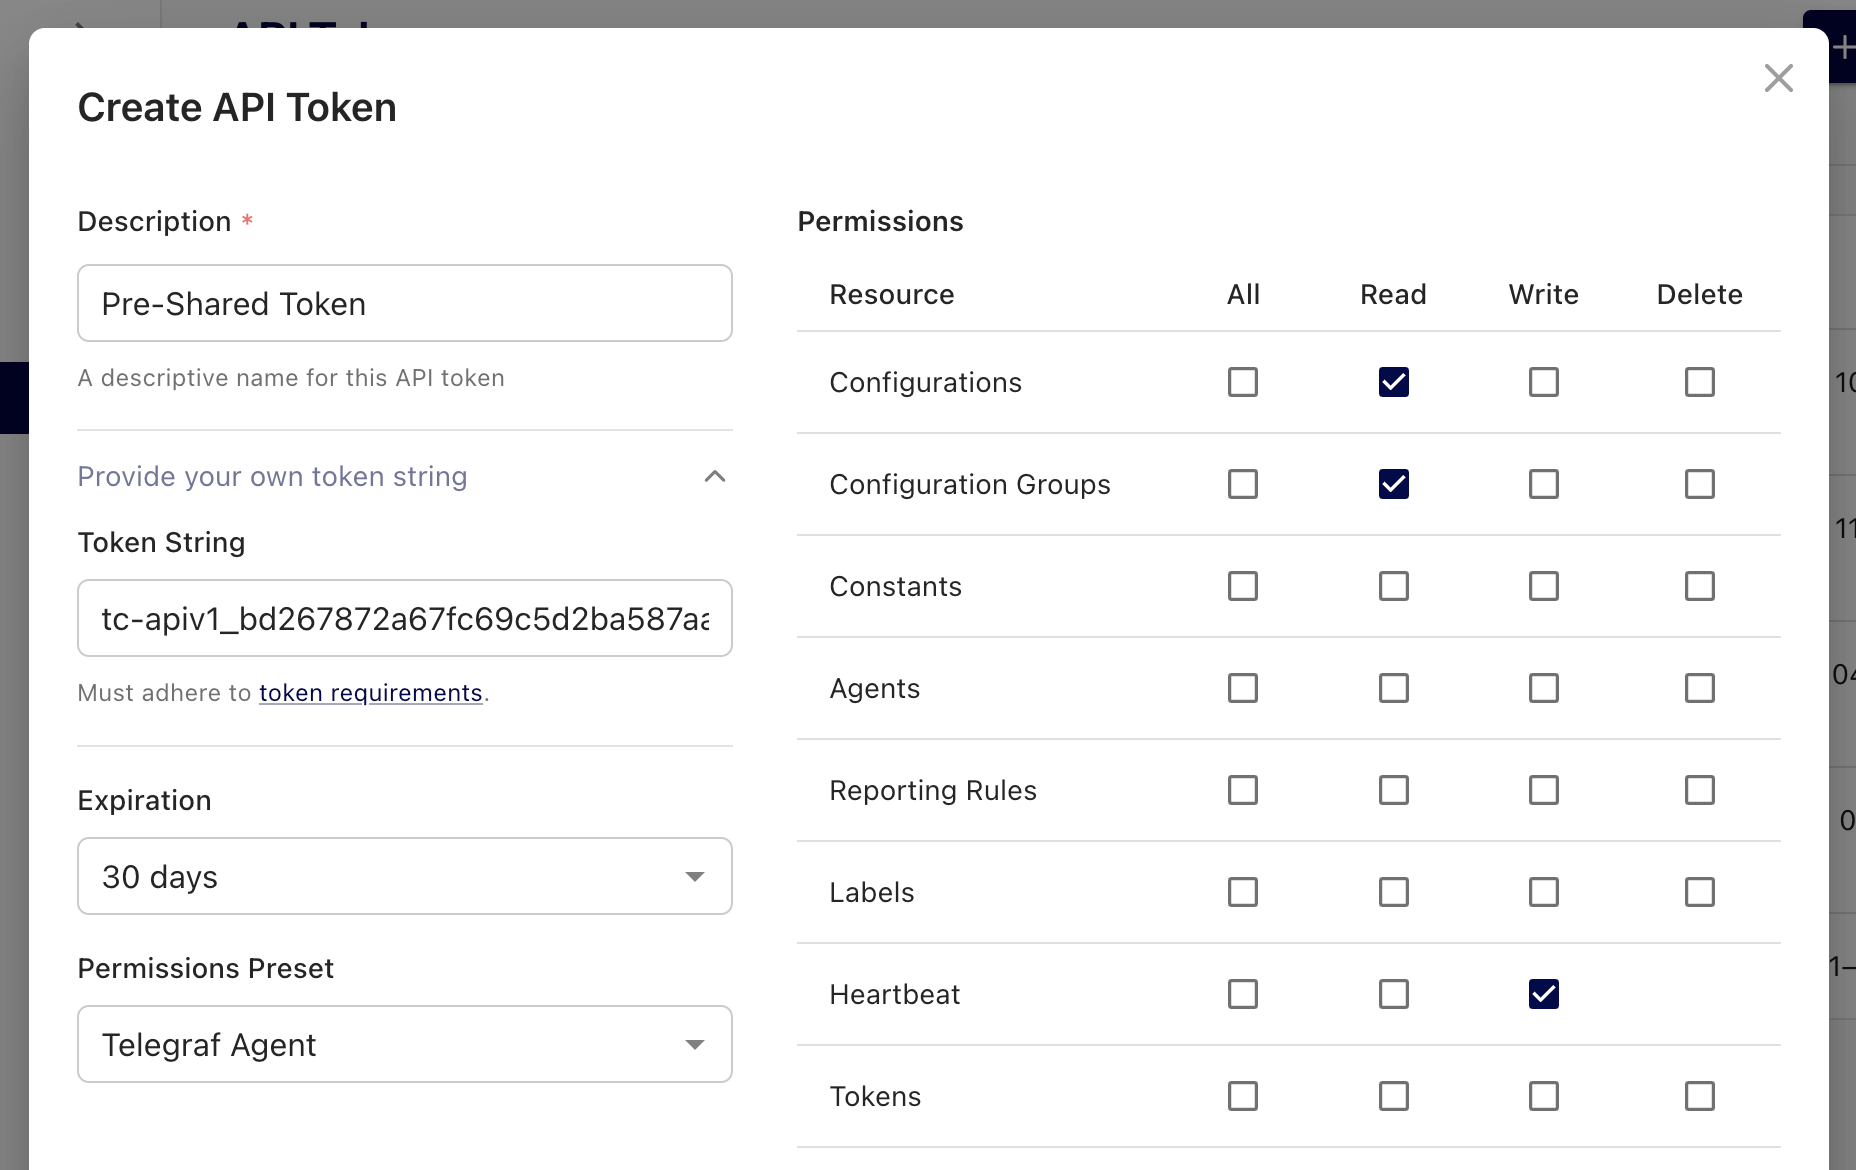Screen dimensions: 1856x1170
Task: Click 'Provide your own token string' label
Action: pyautogui.click(x=272, y=476)
